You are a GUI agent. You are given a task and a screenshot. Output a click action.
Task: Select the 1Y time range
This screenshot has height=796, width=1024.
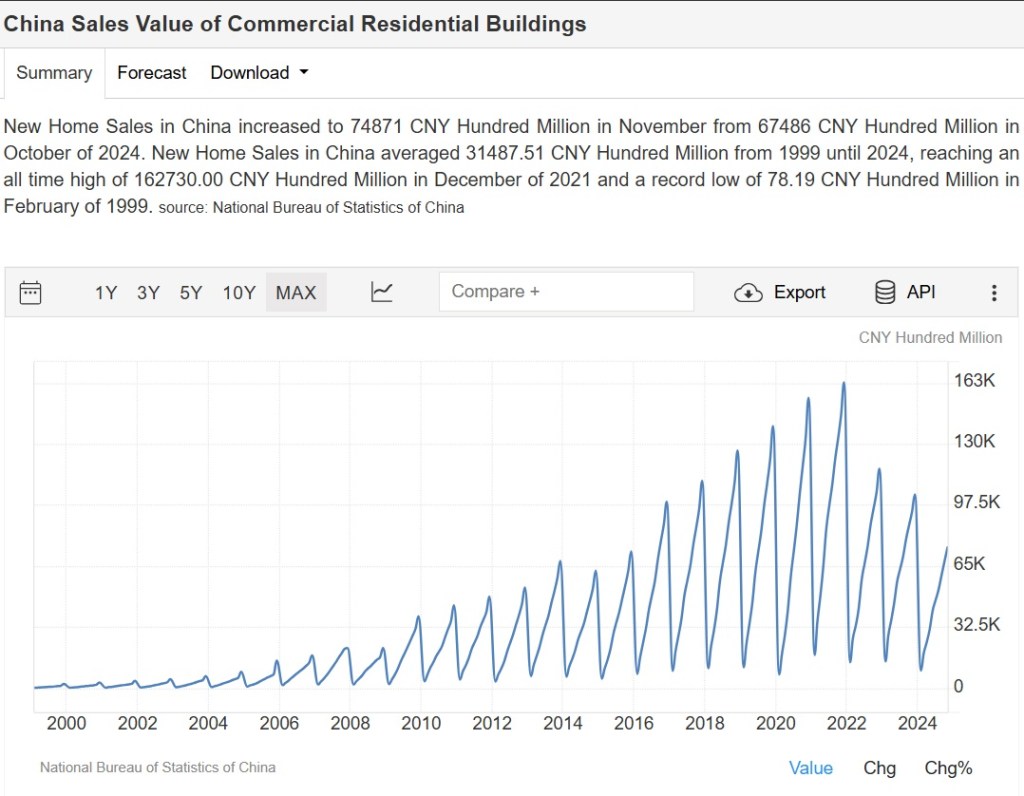click(106, 293)
